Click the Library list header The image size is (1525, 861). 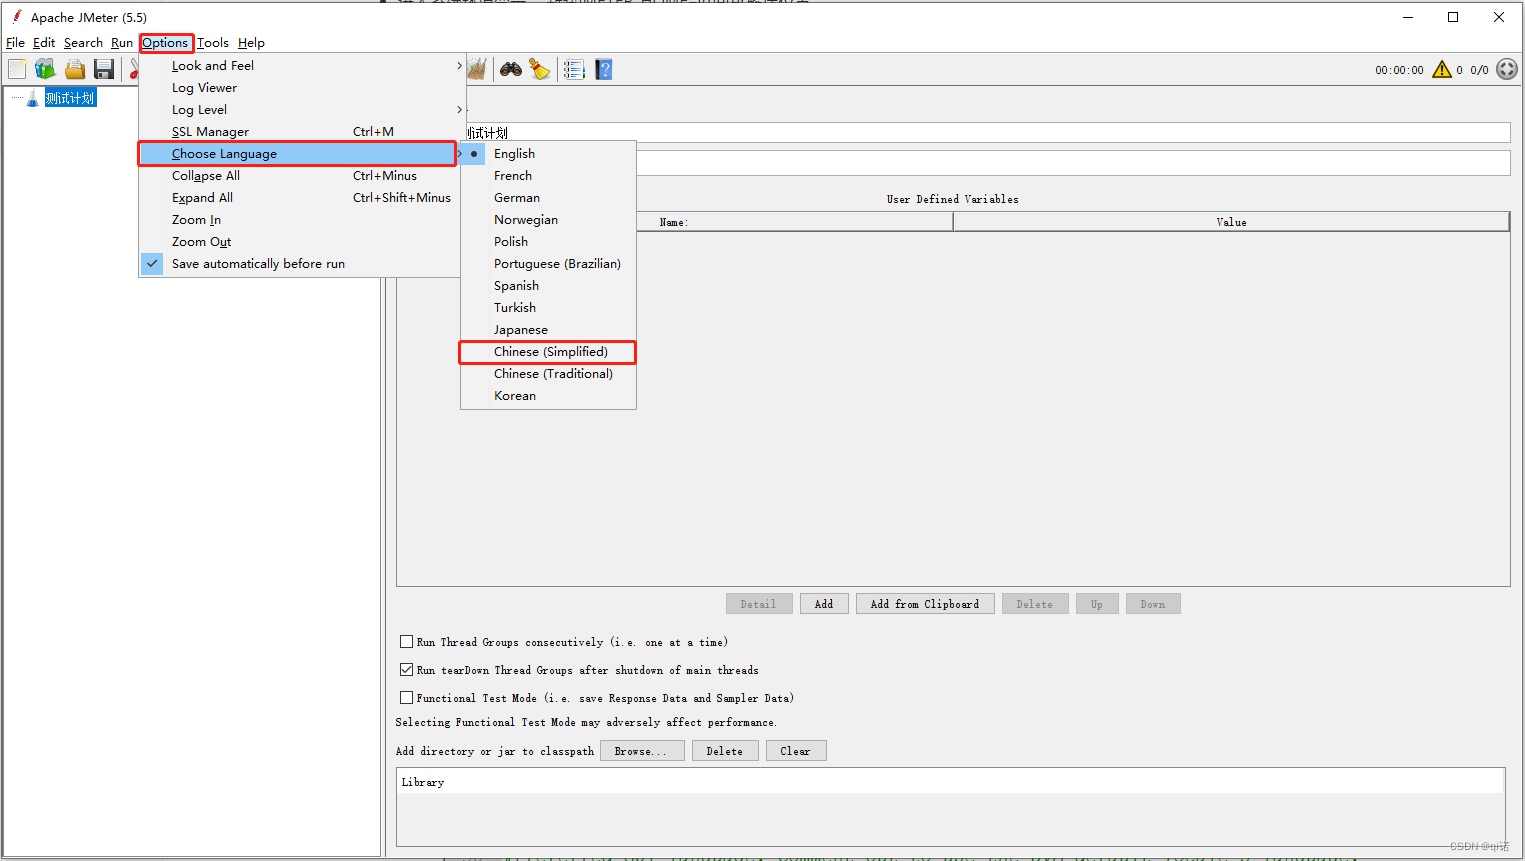coord(951,782)
